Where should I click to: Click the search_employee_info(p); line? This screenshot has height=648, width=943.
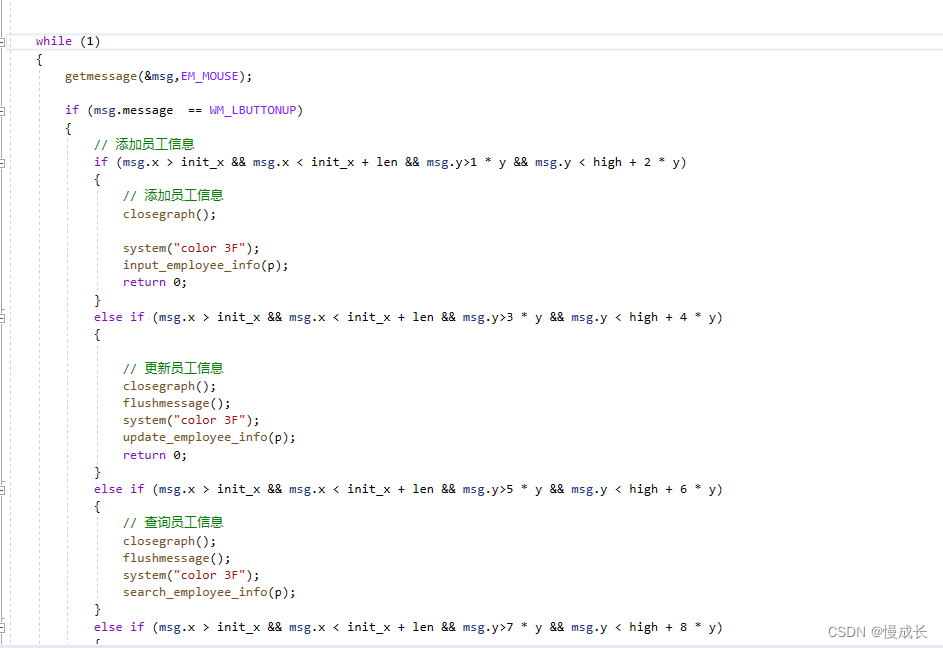(x=209, y=592)
